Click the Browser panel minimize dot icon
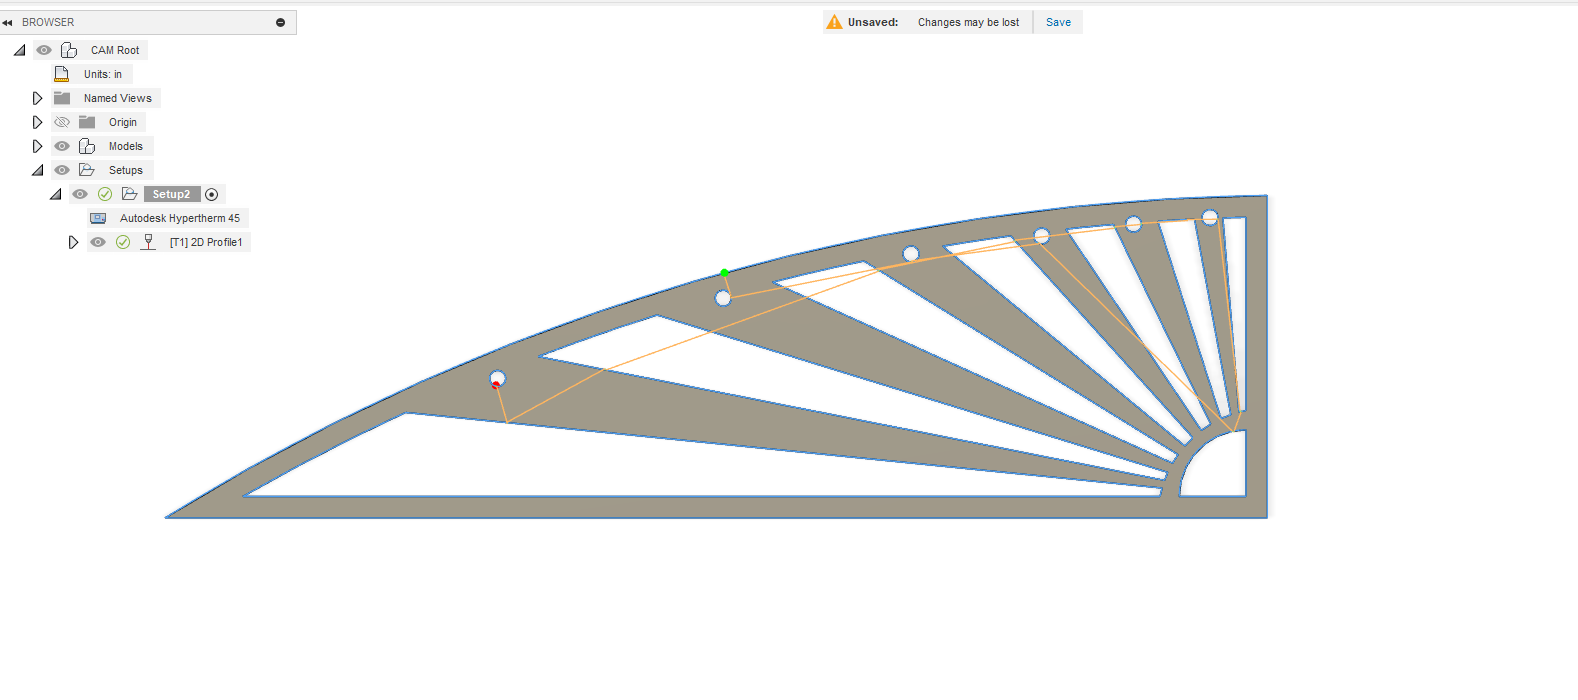1578x700 pixels. [280, 22]
